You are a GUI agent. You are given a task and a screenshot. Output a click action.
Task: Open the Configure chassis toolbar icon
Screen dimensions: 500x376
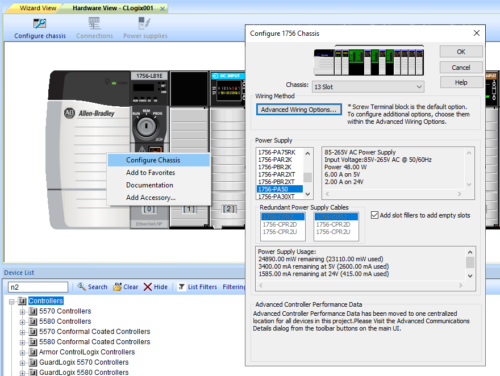(x=40, y=23)
